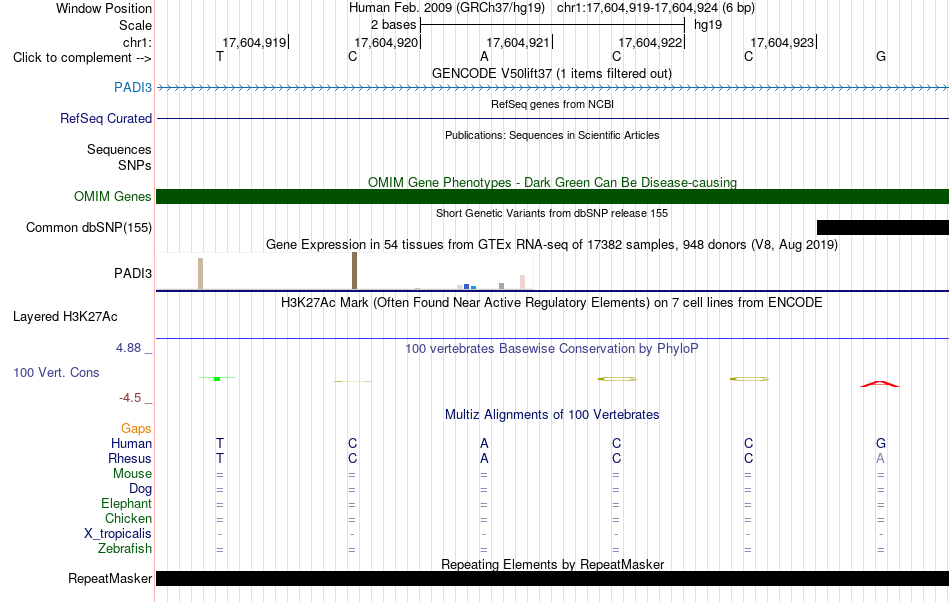Click the Elephant species label
The image size is (950, 602).
[x=127, y=504]
